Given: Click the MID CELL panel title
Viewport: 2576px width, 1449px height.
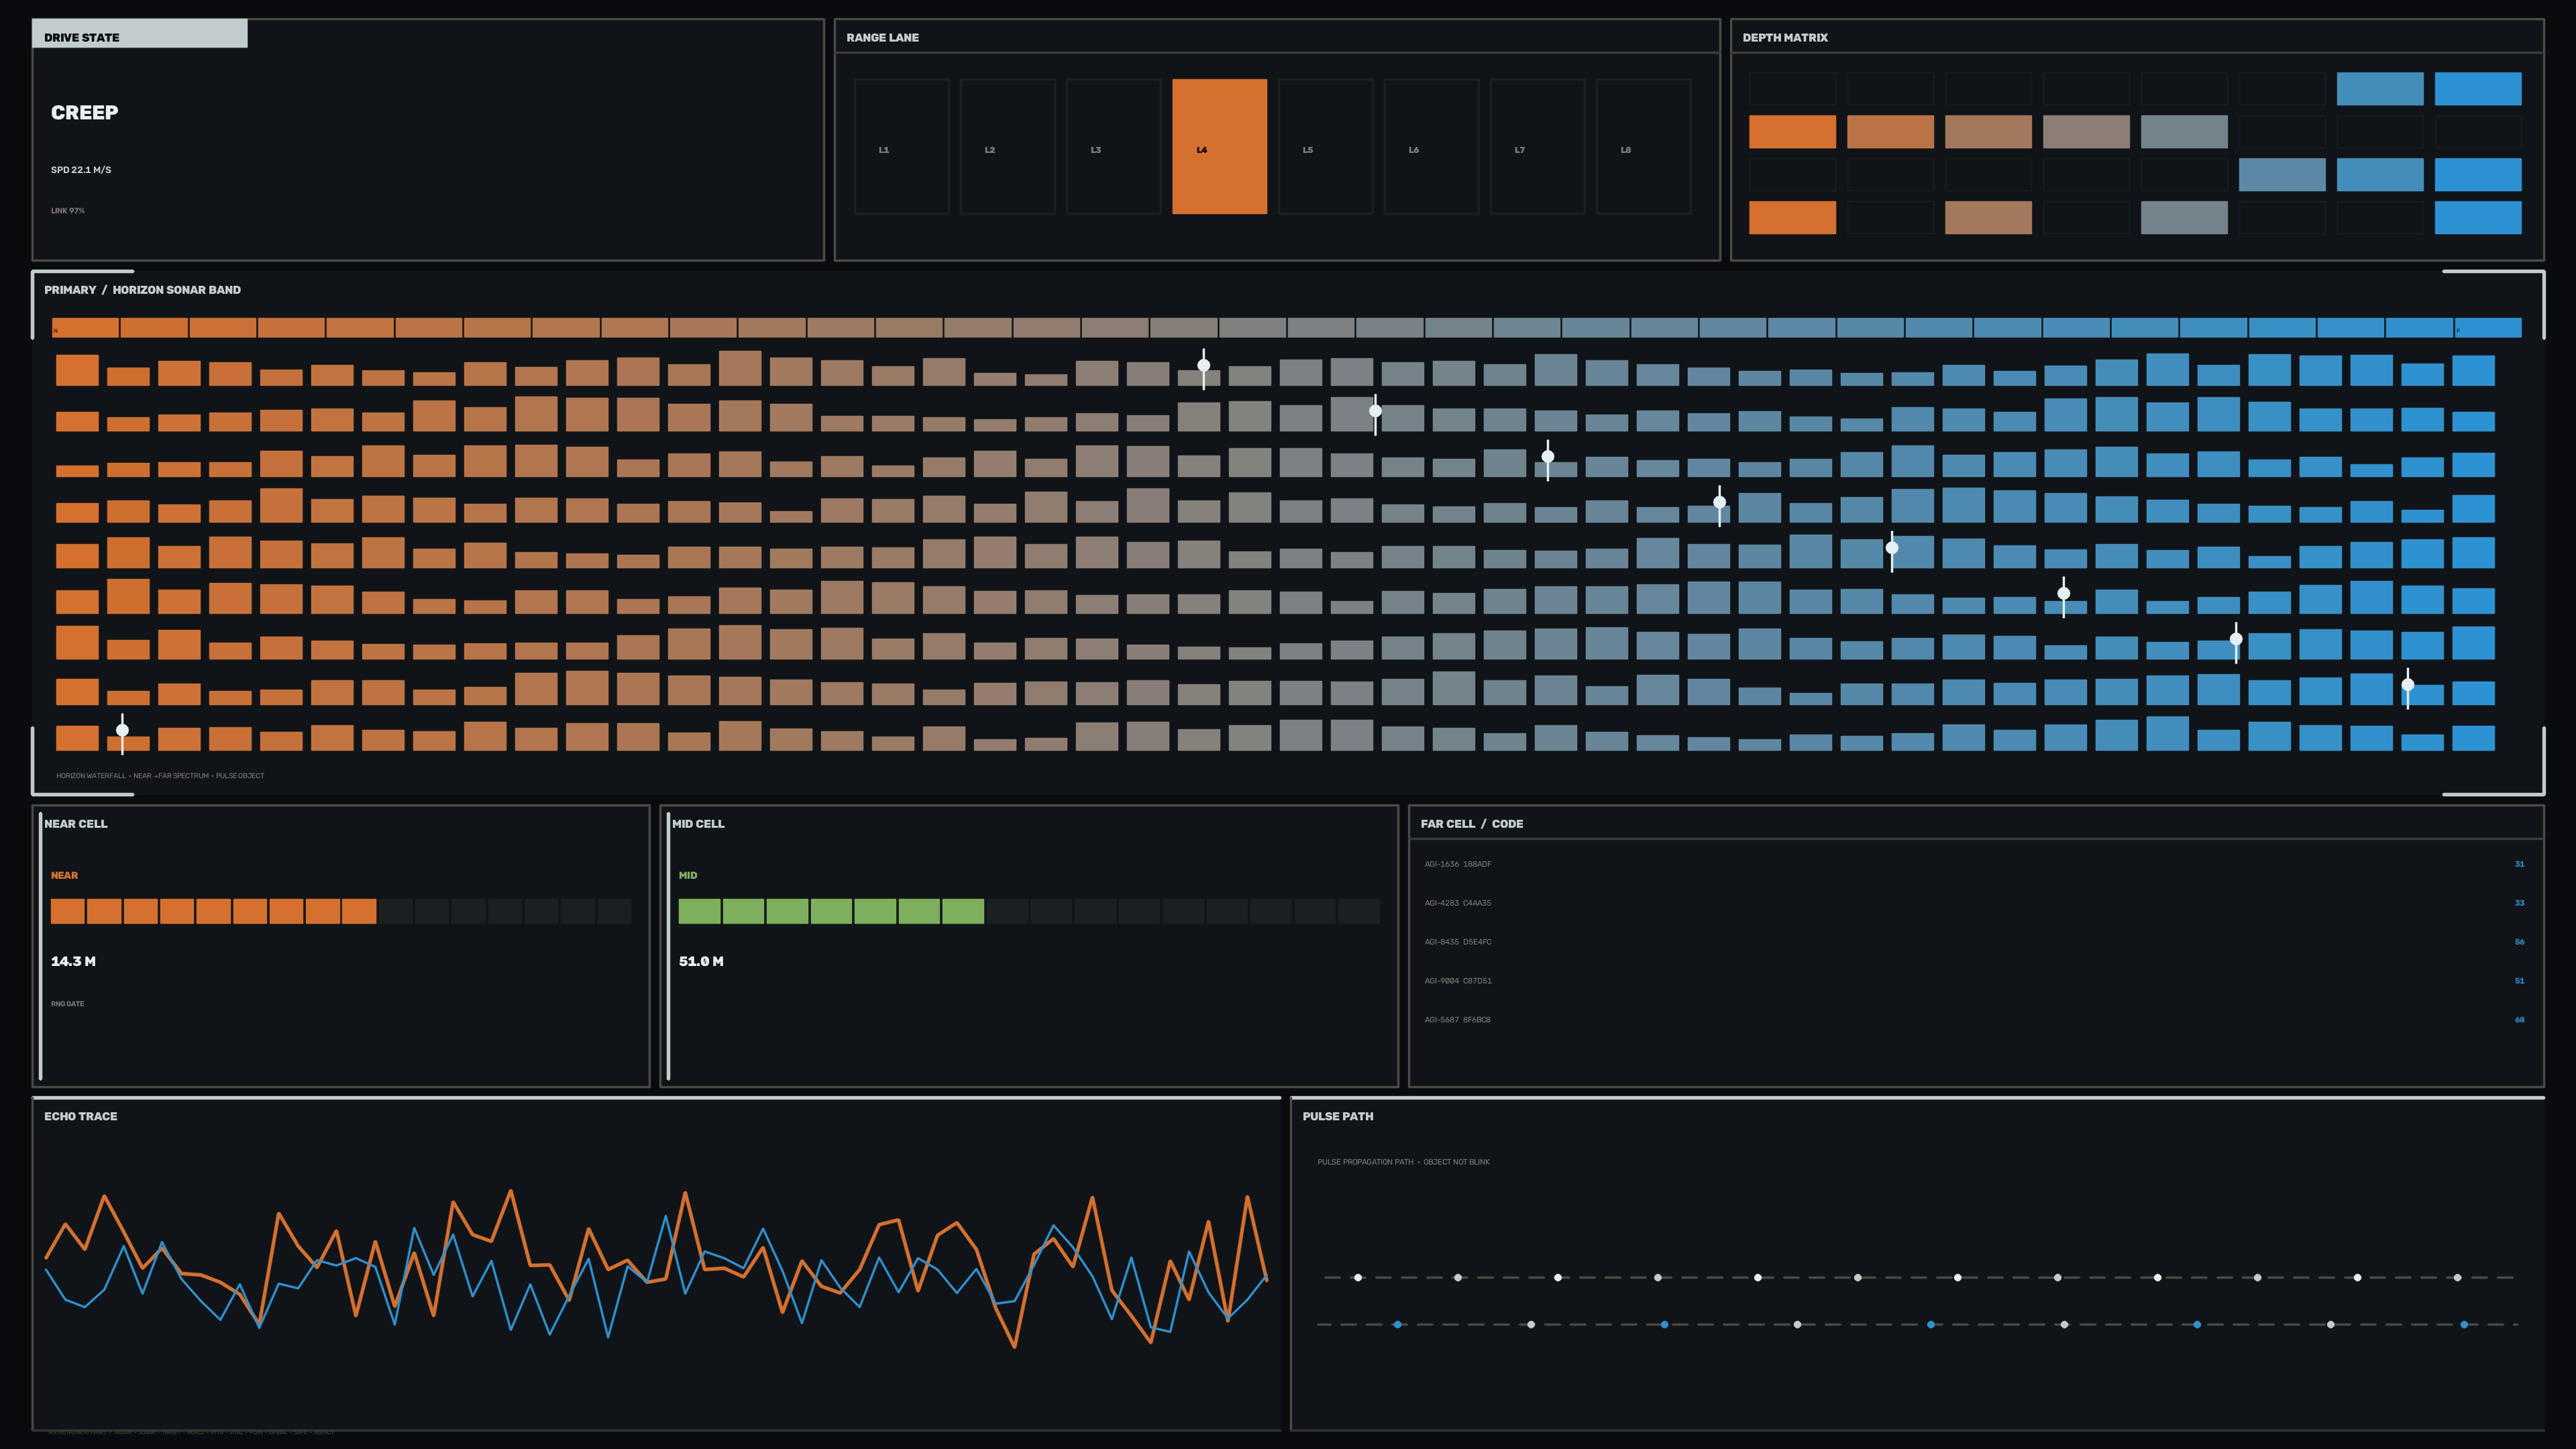Looking at the screenshot, I should (698, 824).
